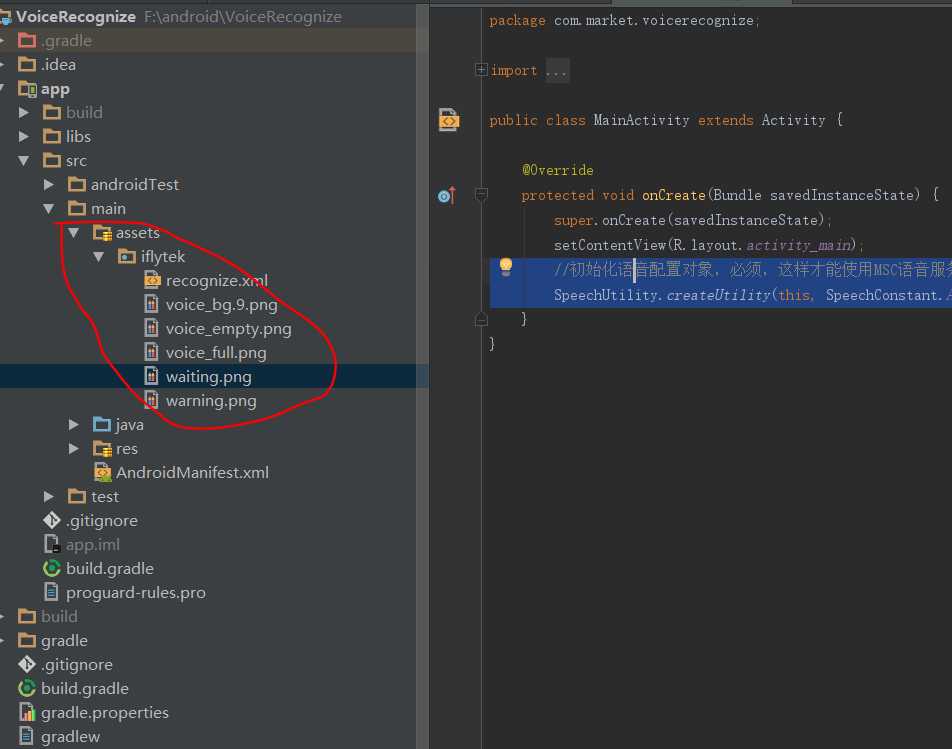Image resolution: width=952 pixels, height=749 pixels.
Task: Click the activity_main layout reference
Action: [798, 245]
